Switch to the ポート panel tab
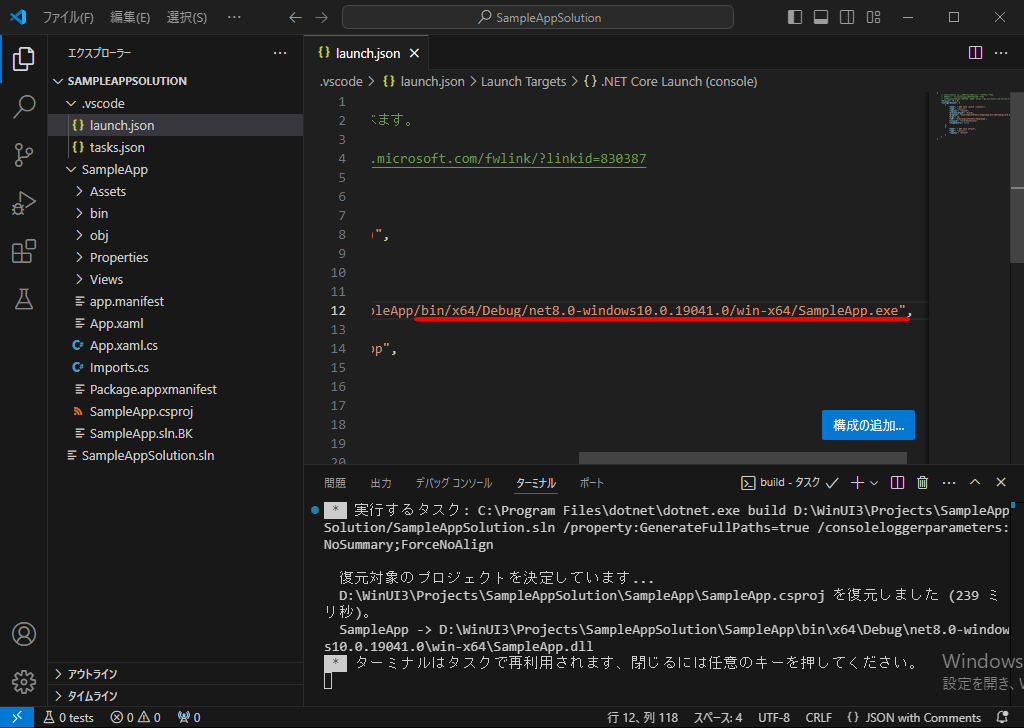This screenshot has height=728, width=1024. point(592,483)
